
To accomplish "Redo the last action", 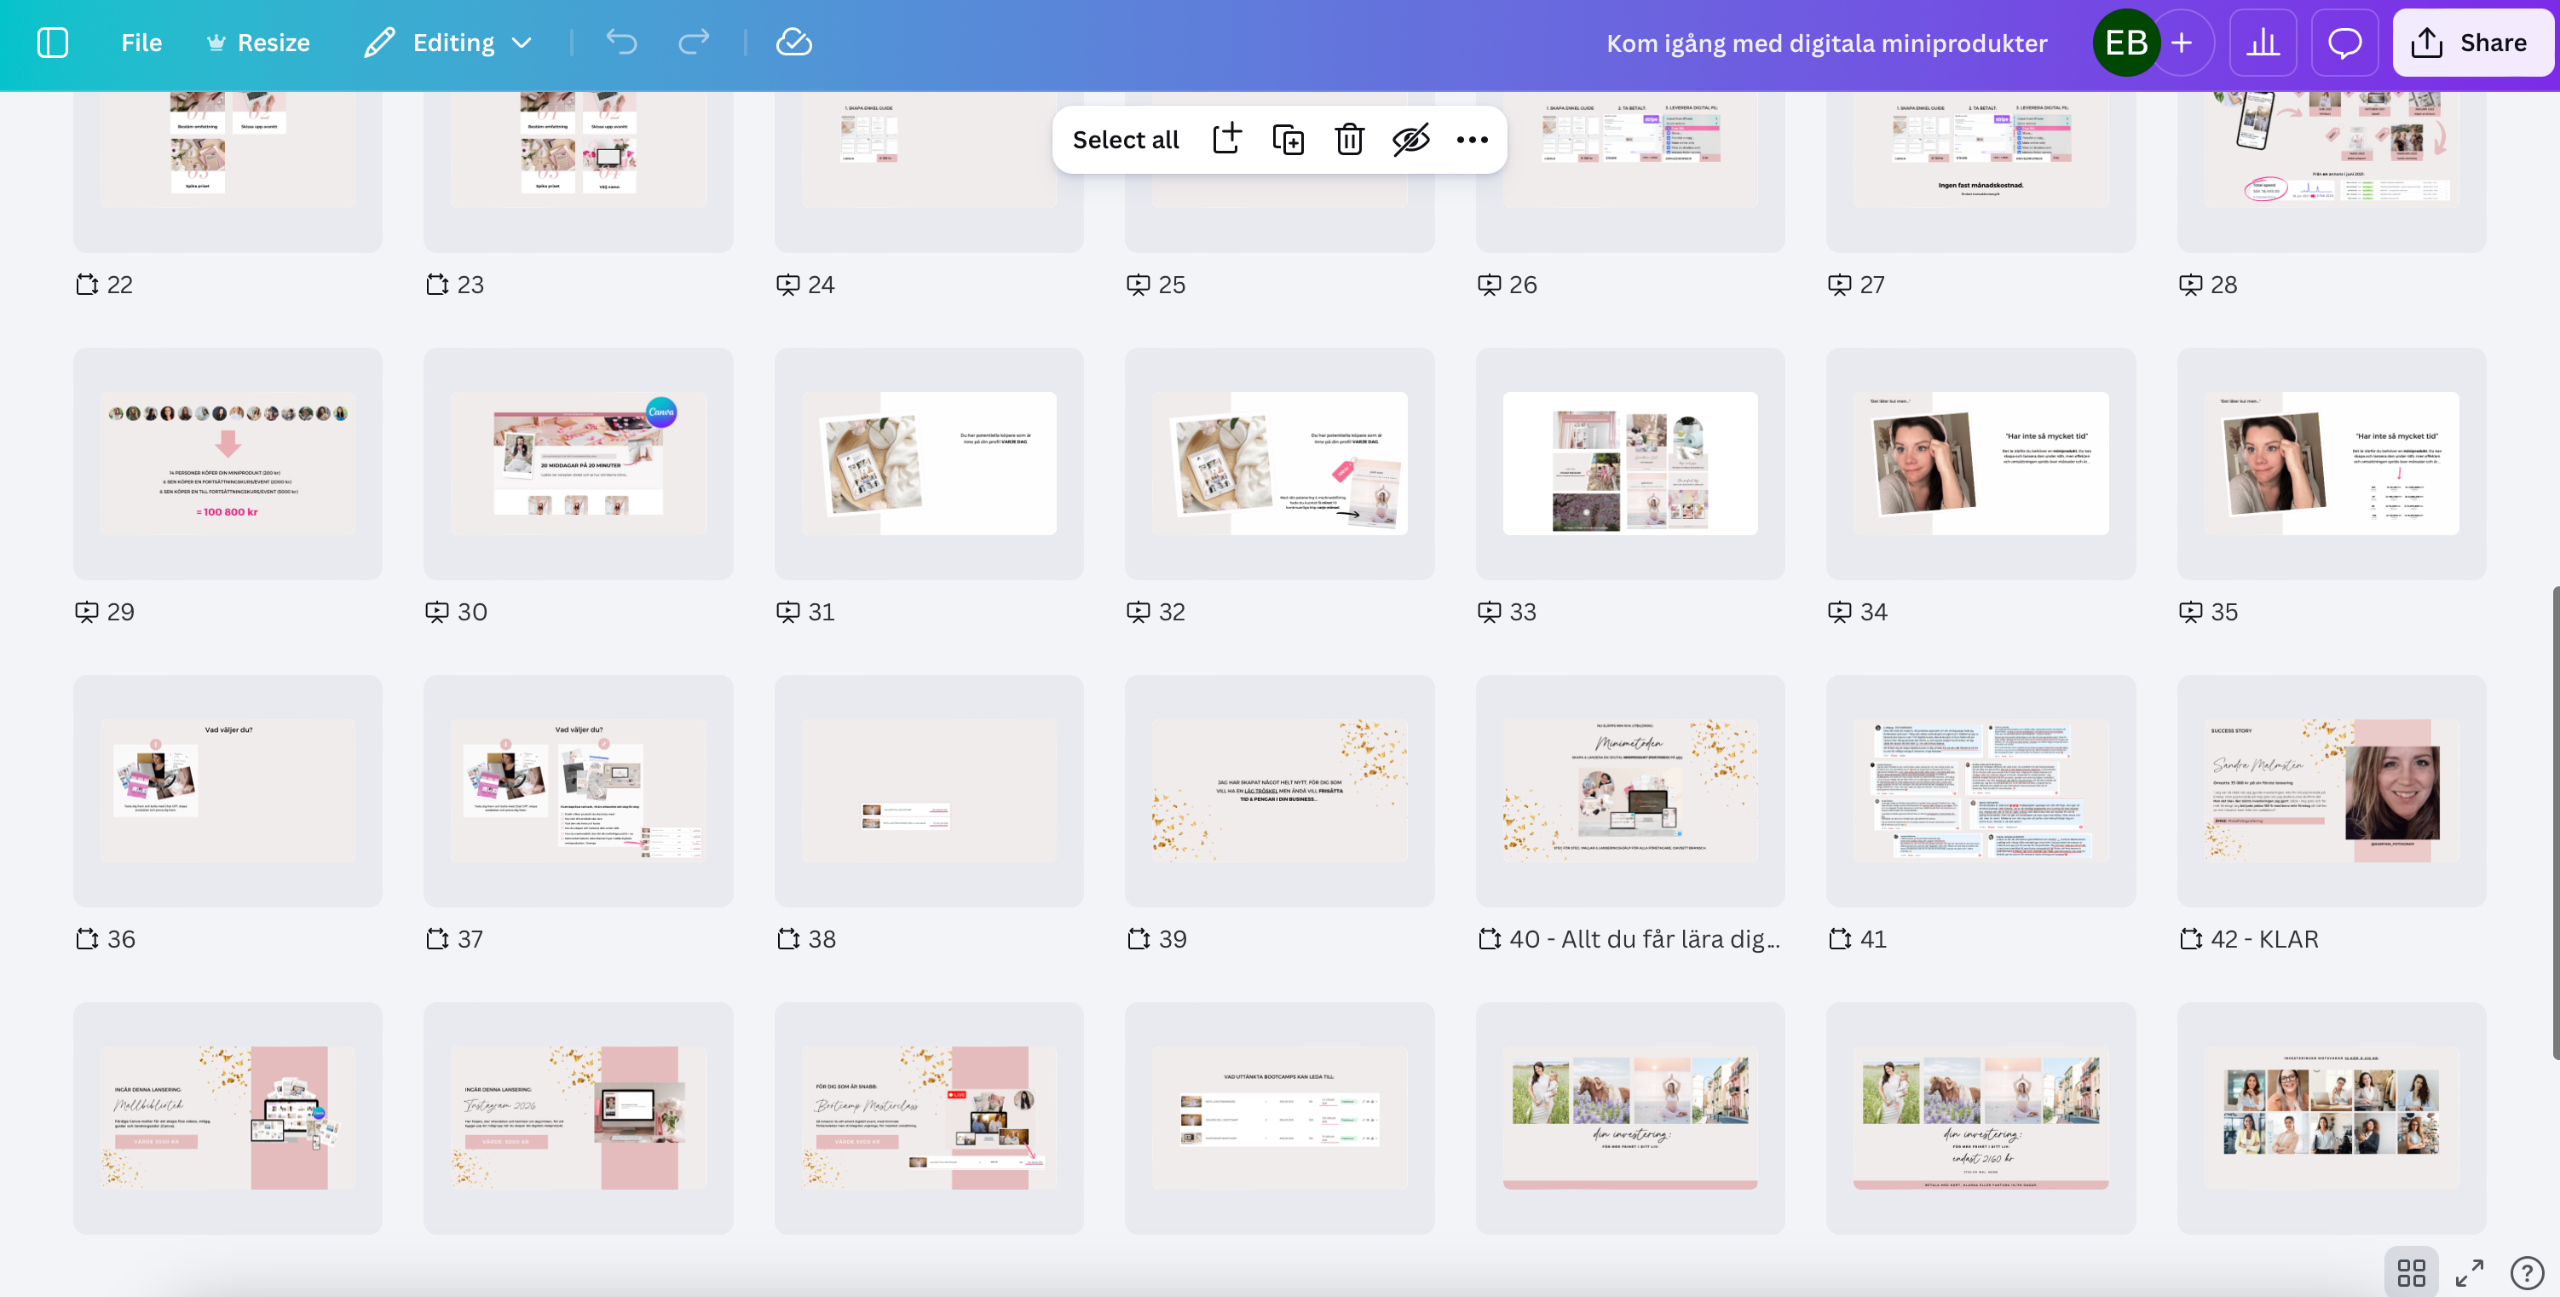I will click(694, 43).
